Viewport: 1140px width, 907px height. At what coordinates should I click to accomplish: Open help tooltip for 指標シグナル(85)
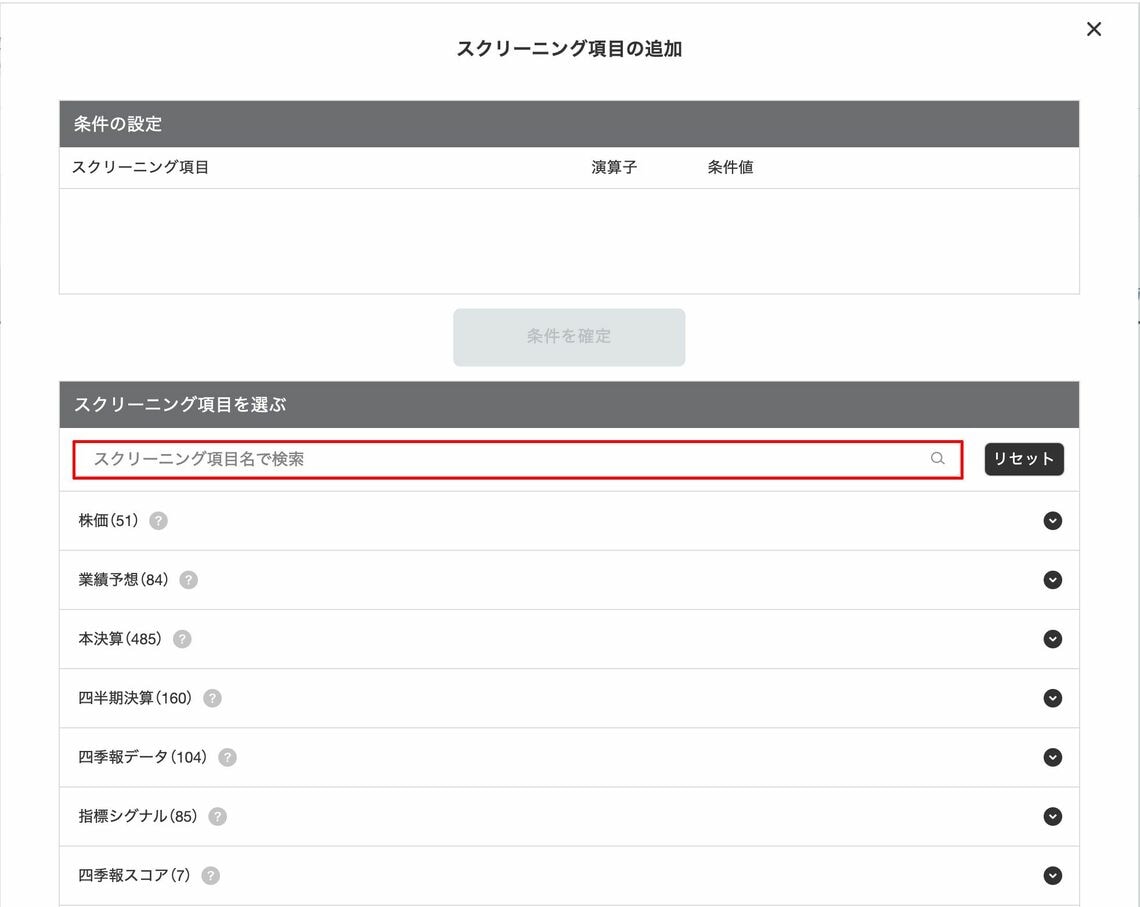217,817
